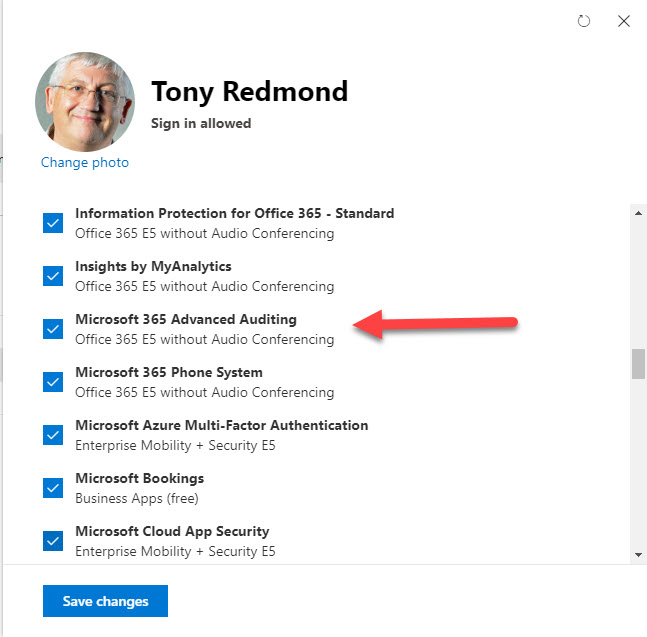Click the refresh icon in the panel header

pos(583,21)
